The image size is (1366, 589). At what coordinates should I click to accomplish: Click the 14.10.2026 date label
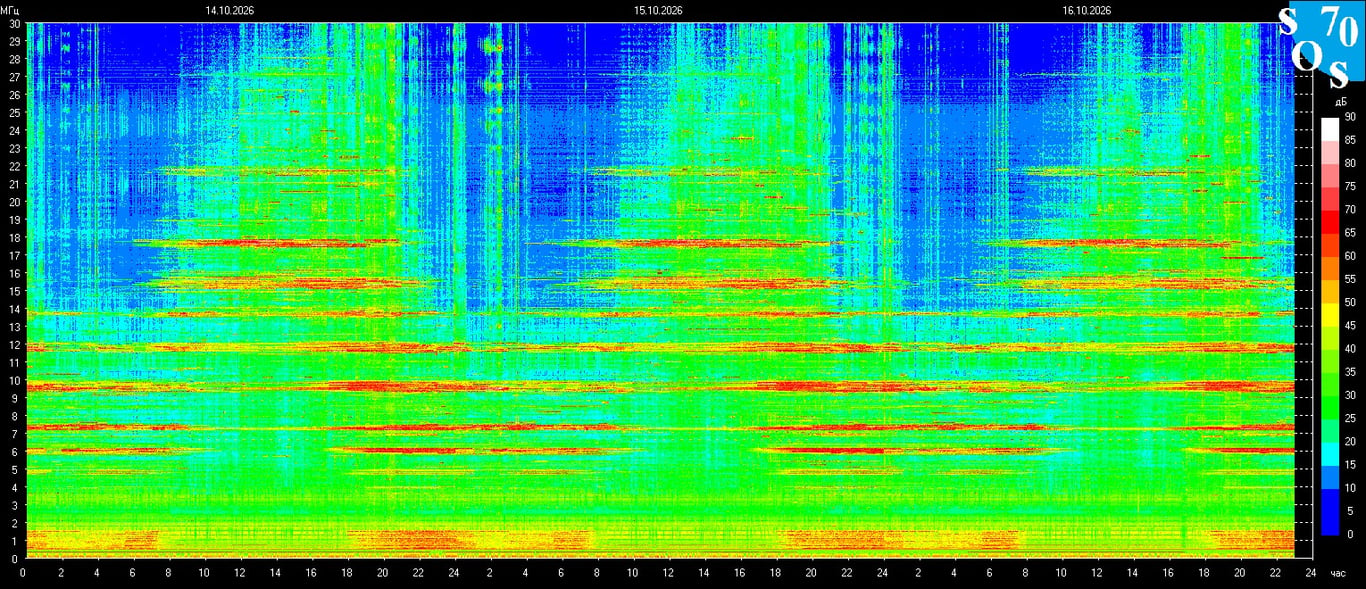(230, 10)
